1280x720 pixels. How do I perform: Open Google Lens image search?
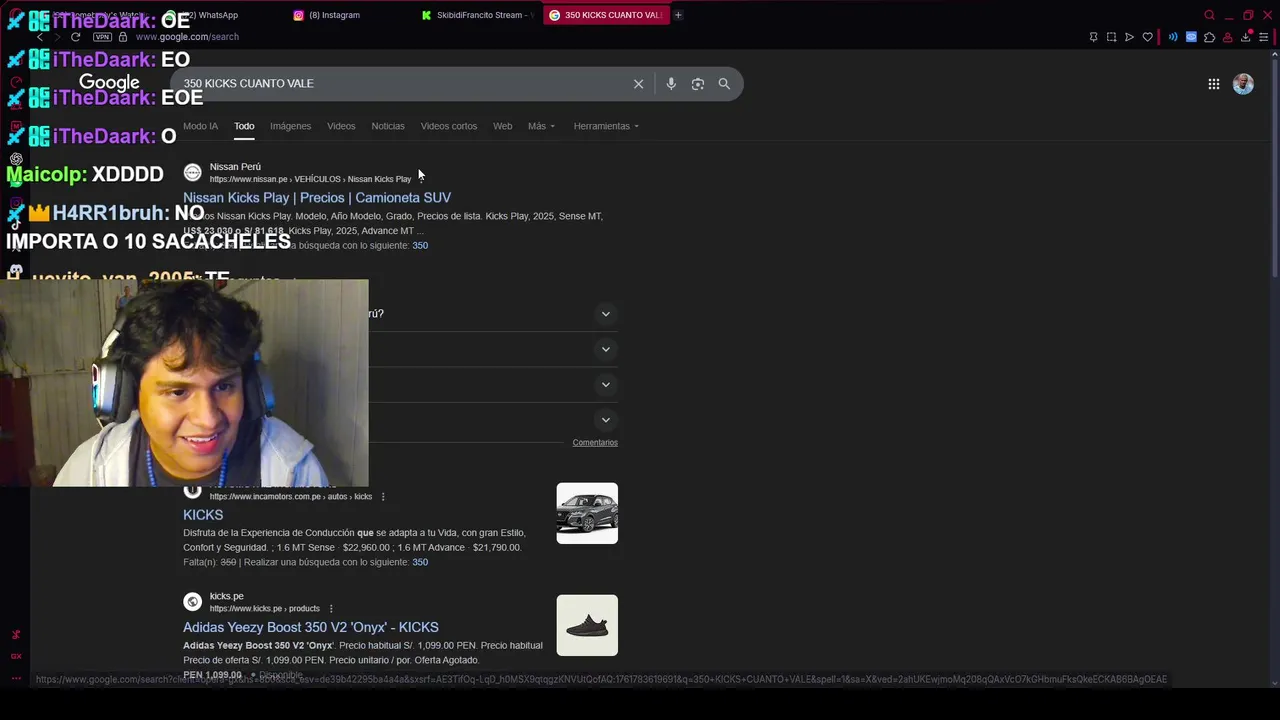pos(698,84)
